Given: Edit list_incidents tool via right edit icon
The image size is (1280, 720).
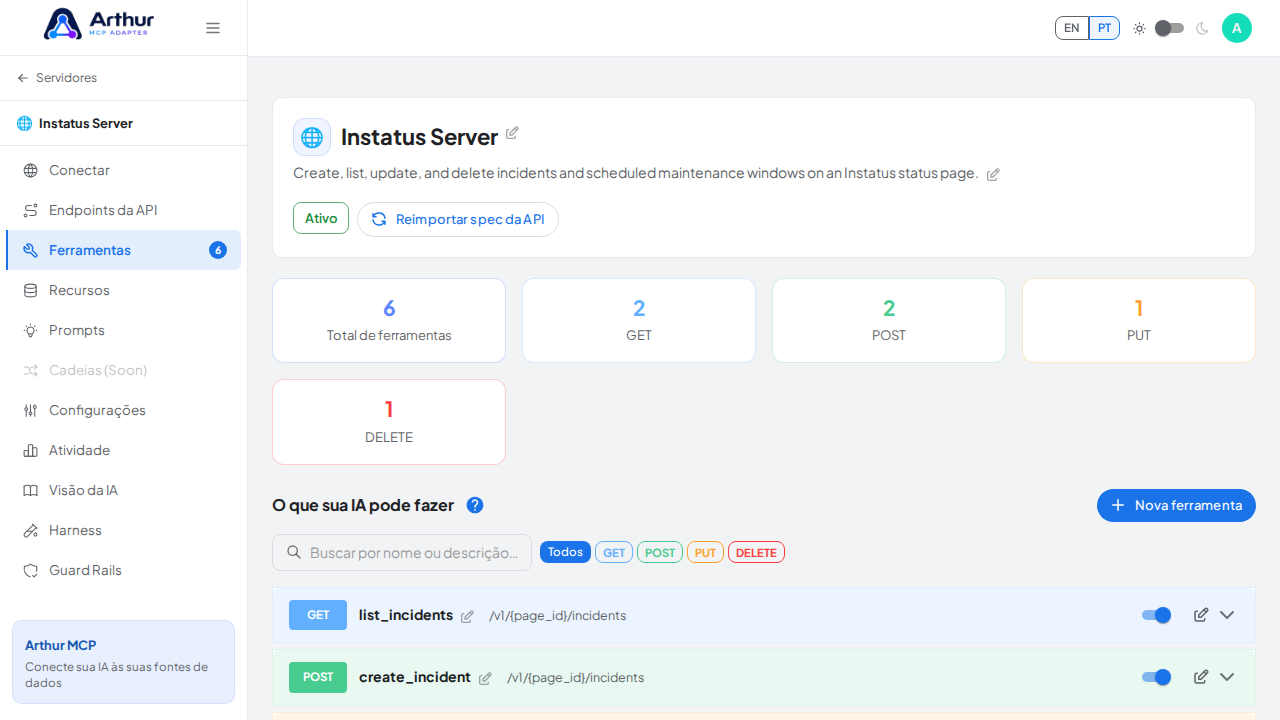Looking at the screenshot, I should click(x=1201, y=615).
